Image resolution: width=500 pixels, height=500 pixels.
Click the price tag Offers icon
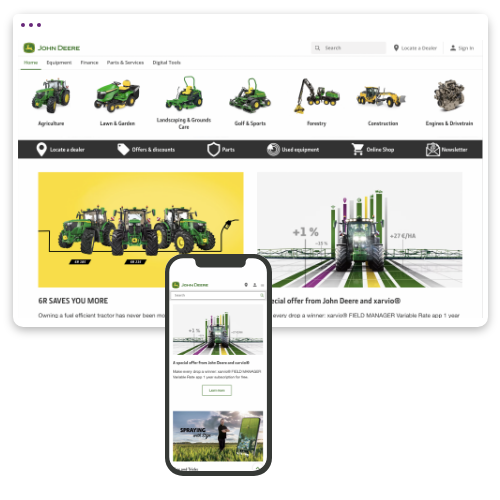point(123,149)
